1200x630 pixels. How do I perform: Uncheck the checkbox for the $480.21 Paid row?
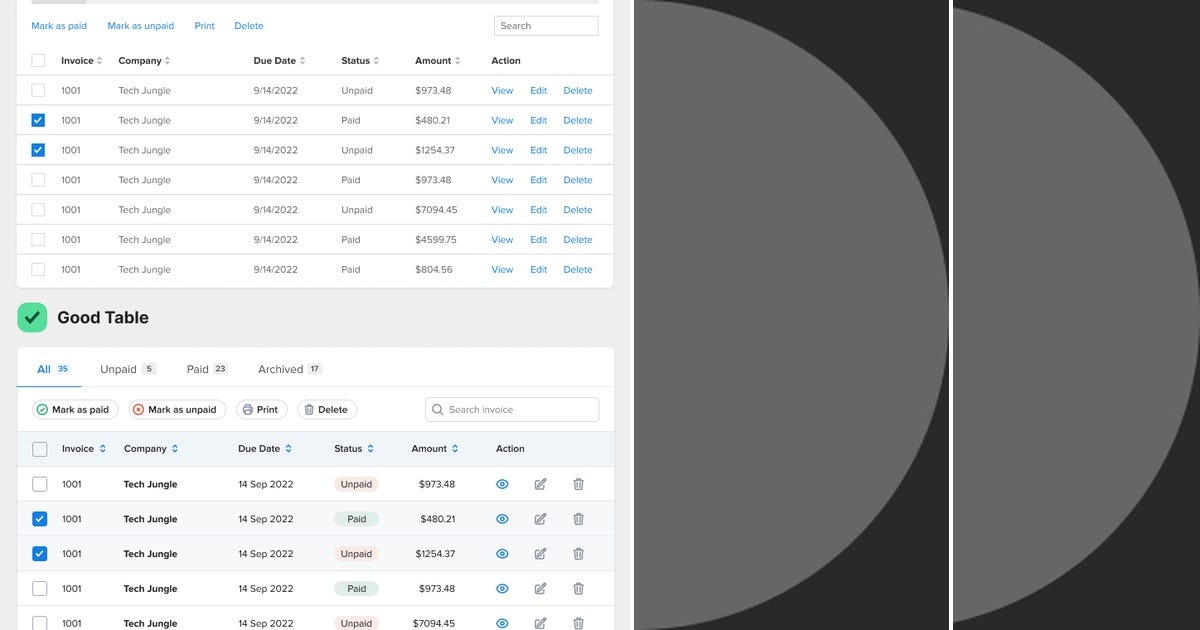[x=40, y=518]
